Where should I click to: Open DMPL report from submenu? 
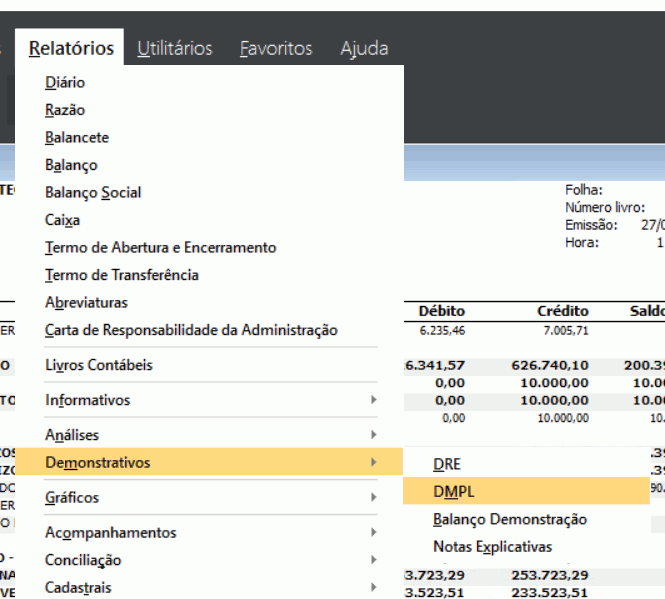(526, 491)
